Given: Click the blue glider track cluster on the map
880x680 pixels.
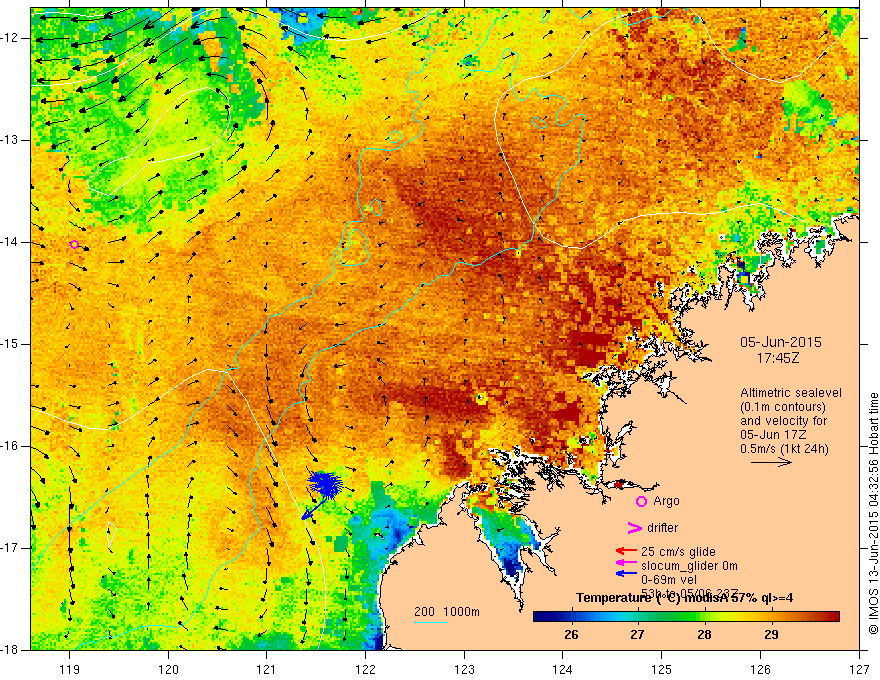Looking at the screenshot, I should [x=326, y=484].
